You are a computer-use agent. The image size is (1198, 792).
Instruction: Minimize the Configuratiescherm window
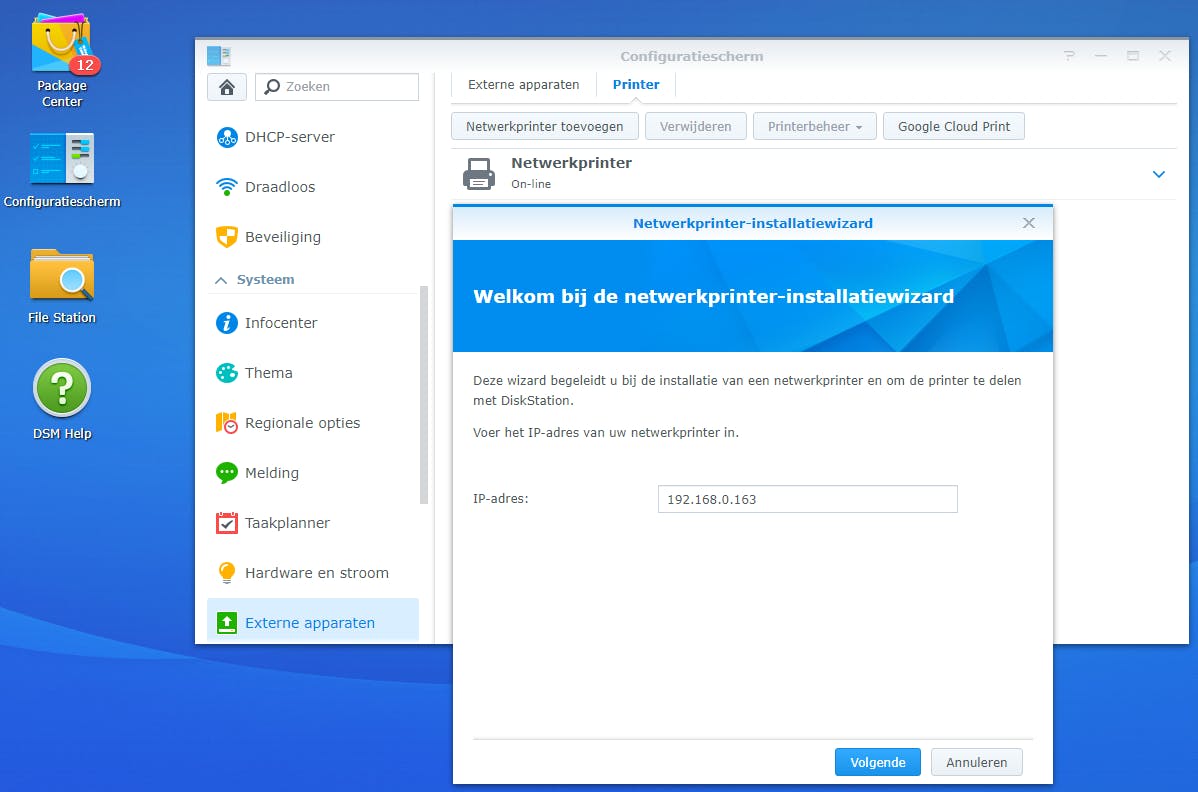click(1100, 56)
